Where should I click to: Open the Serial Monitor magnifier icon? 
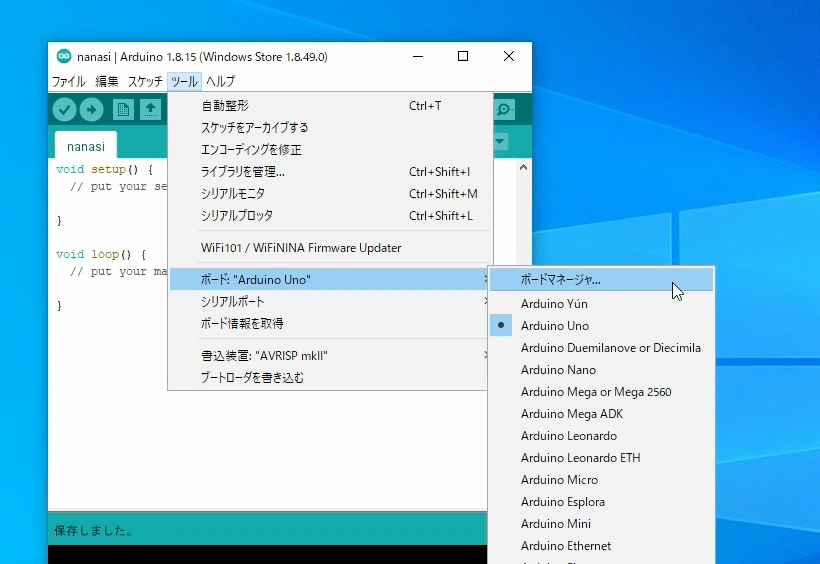pyautogui.click(x=504, y=110)
